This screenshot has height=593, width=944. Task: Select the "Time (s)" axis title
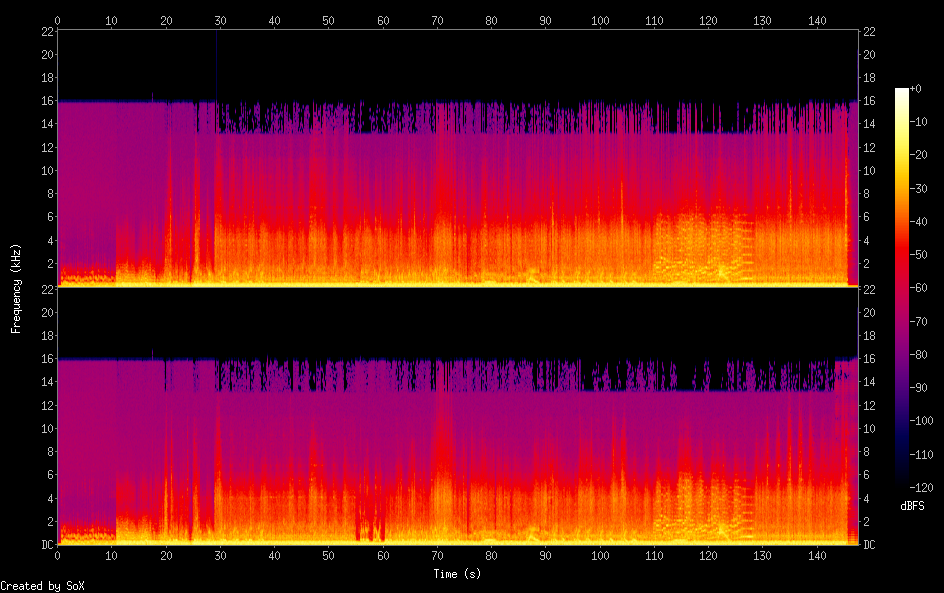point(457,574)
